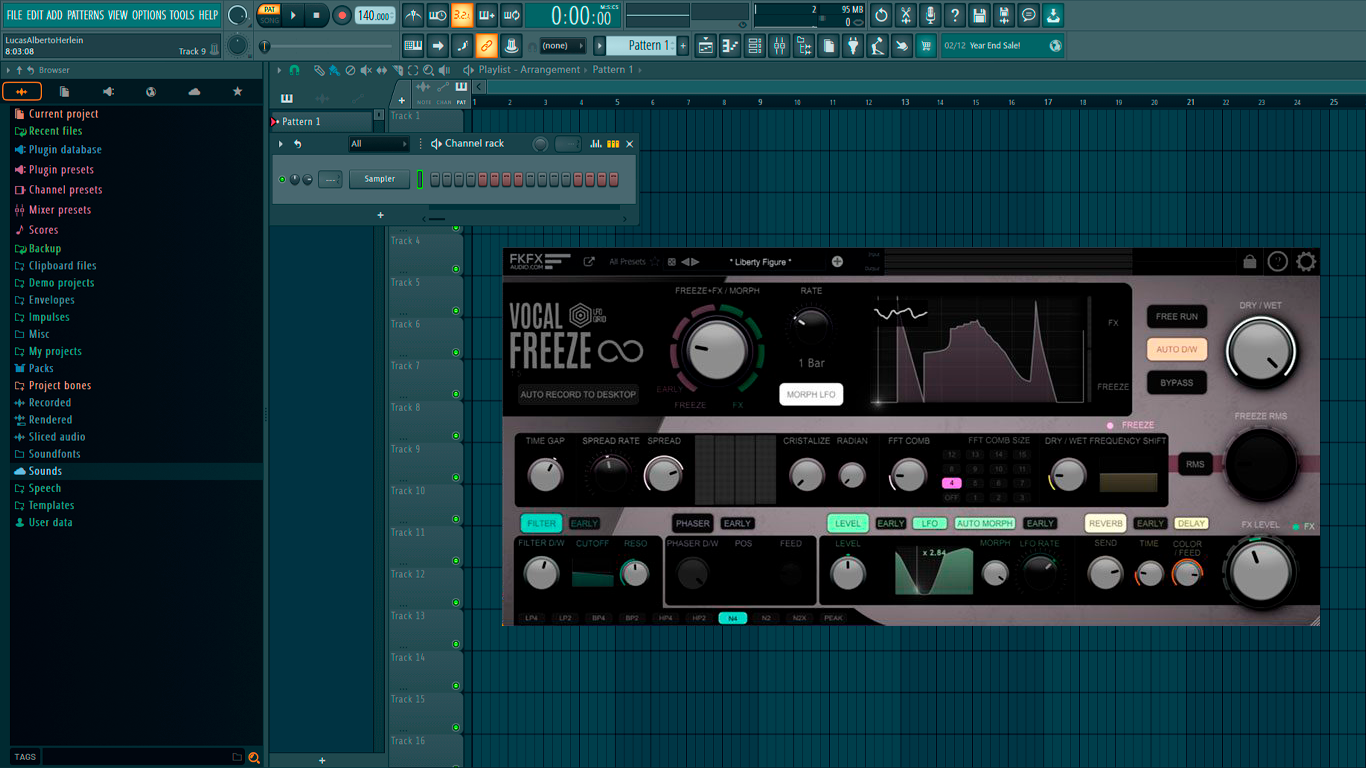Toggle Pat/Song mode switch
This screenshot has width=1366, height=768.
point(269,15)
